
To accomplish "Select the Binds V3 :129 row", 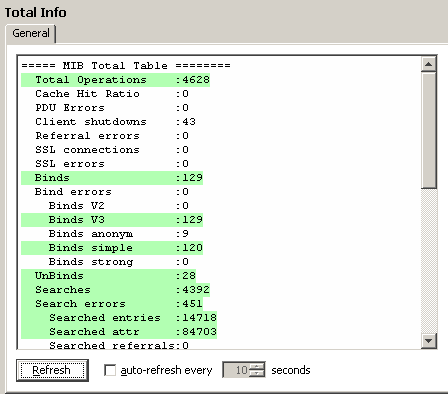I will (112, 220).
